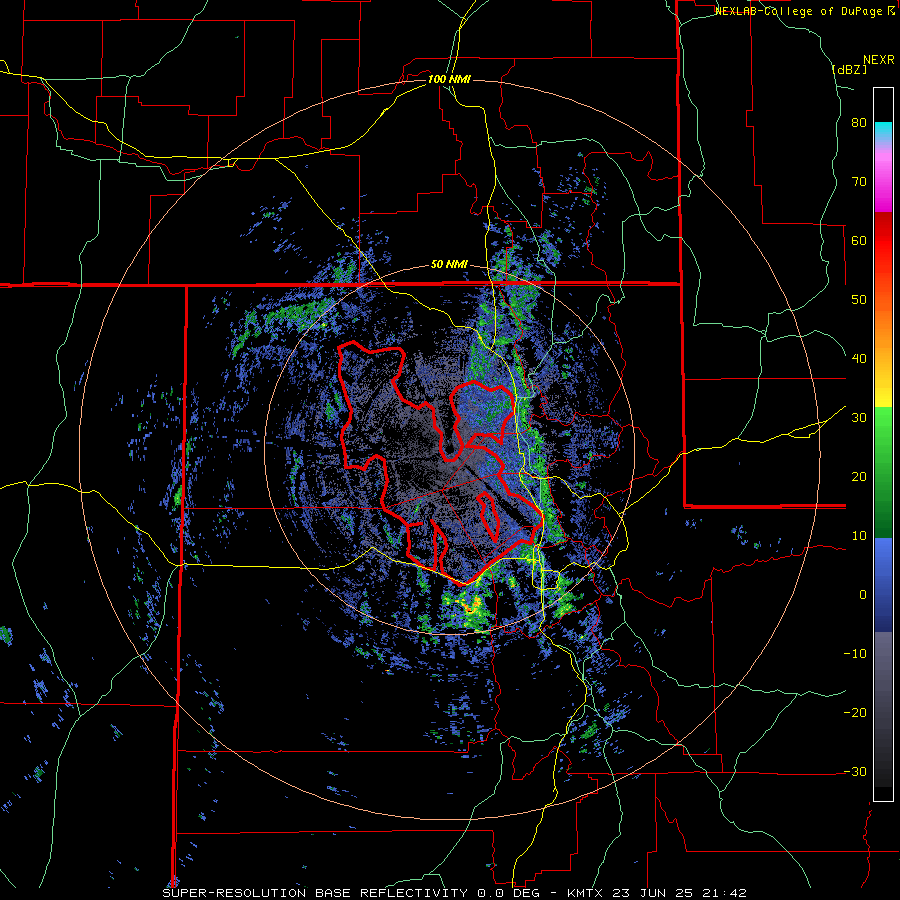This screenshot has width=900, height=900.
Task: Click the -10 value on the dBZ scale
Action: pyautogui.click(x=855, y=654)
